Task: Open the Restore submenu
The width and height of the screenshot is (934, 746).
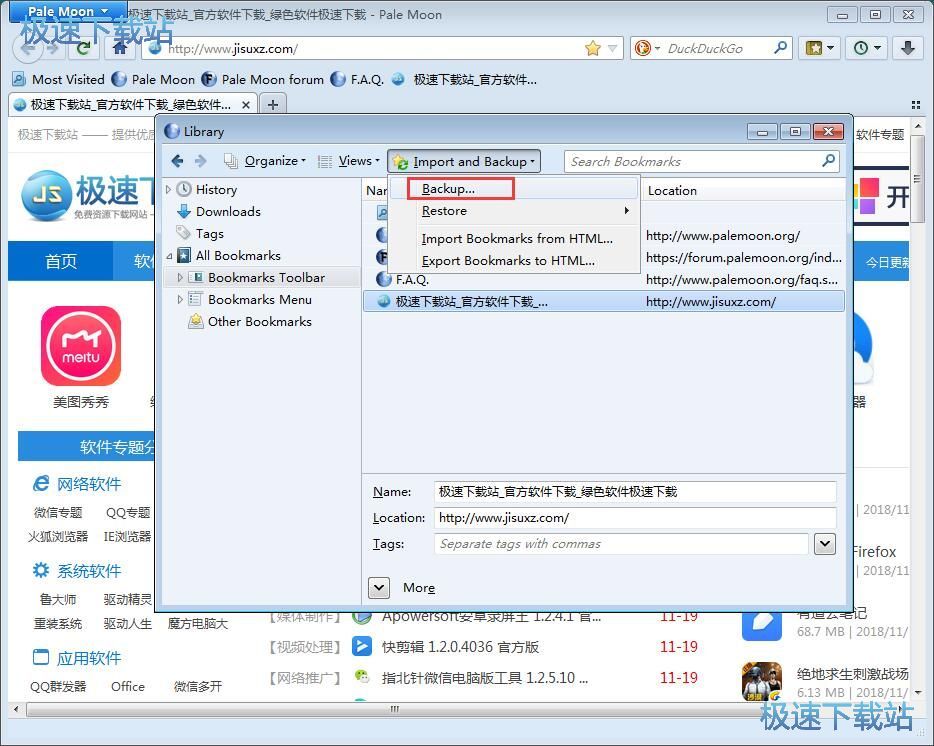Action: (x=515, y=211)
